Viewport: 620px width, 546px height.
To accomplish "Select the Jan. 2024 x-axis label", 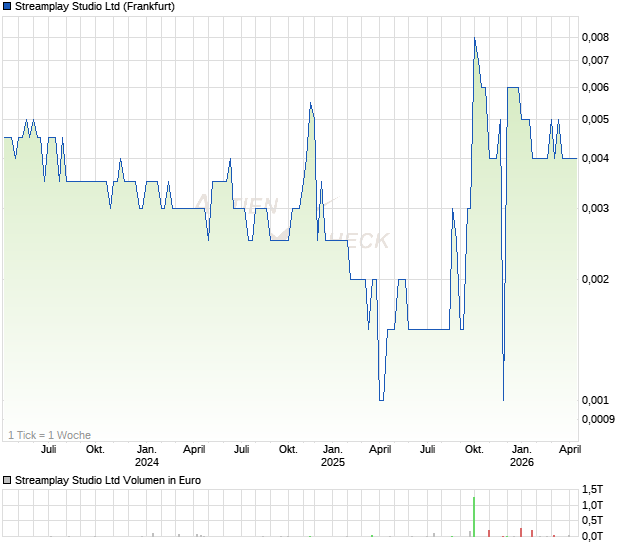I will 147,456.
